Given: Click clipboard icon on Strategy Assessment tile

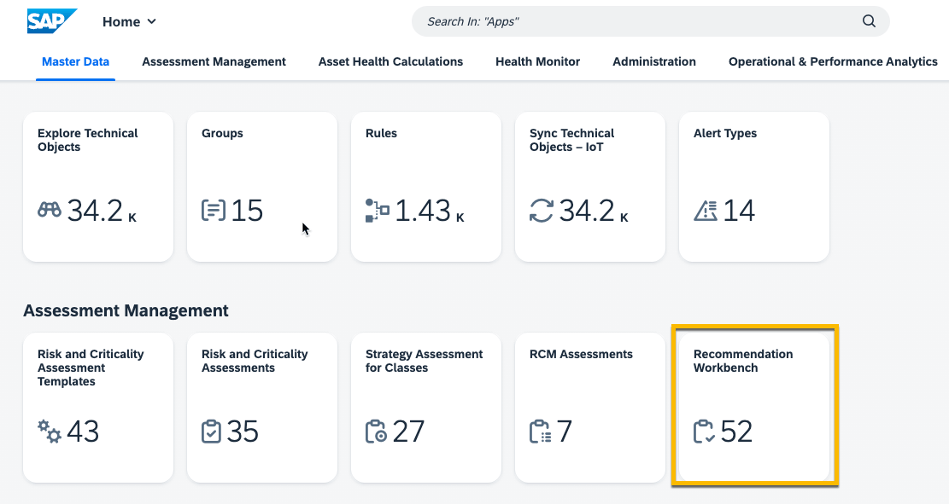Looking at the screenshot, I should point(376,431).
